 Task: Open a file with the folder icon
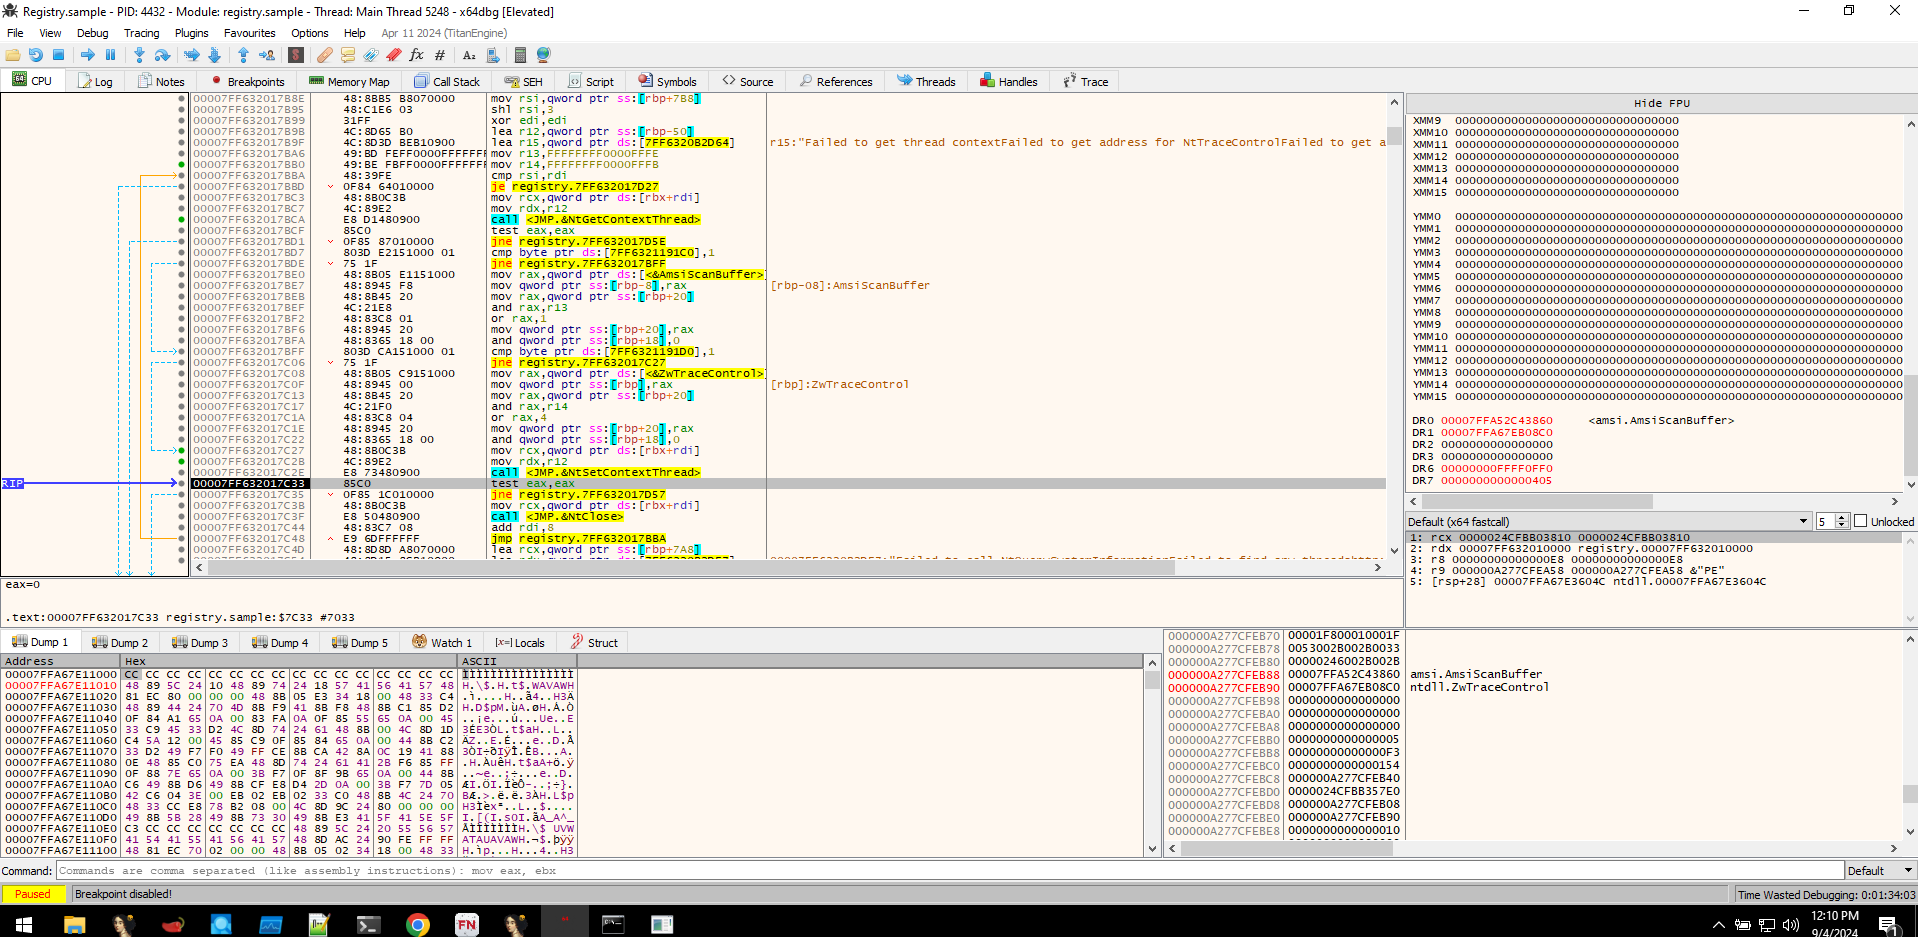click(13, 55)
